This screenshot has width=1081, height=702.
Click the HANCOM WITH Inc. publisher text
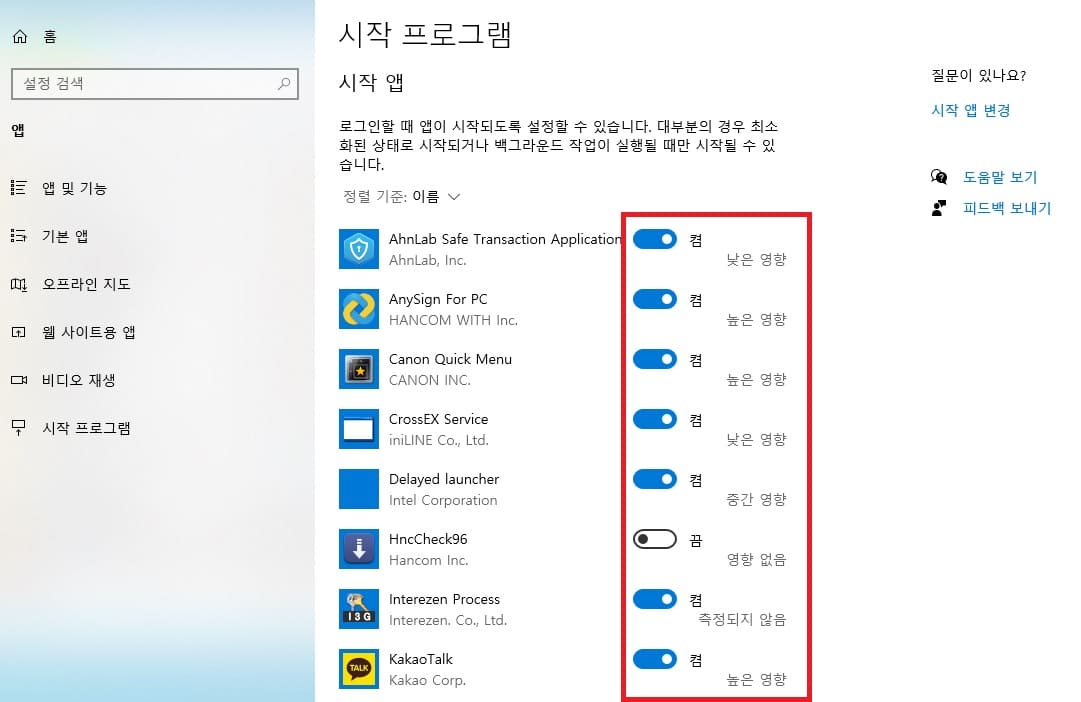(x=453, y=320)
